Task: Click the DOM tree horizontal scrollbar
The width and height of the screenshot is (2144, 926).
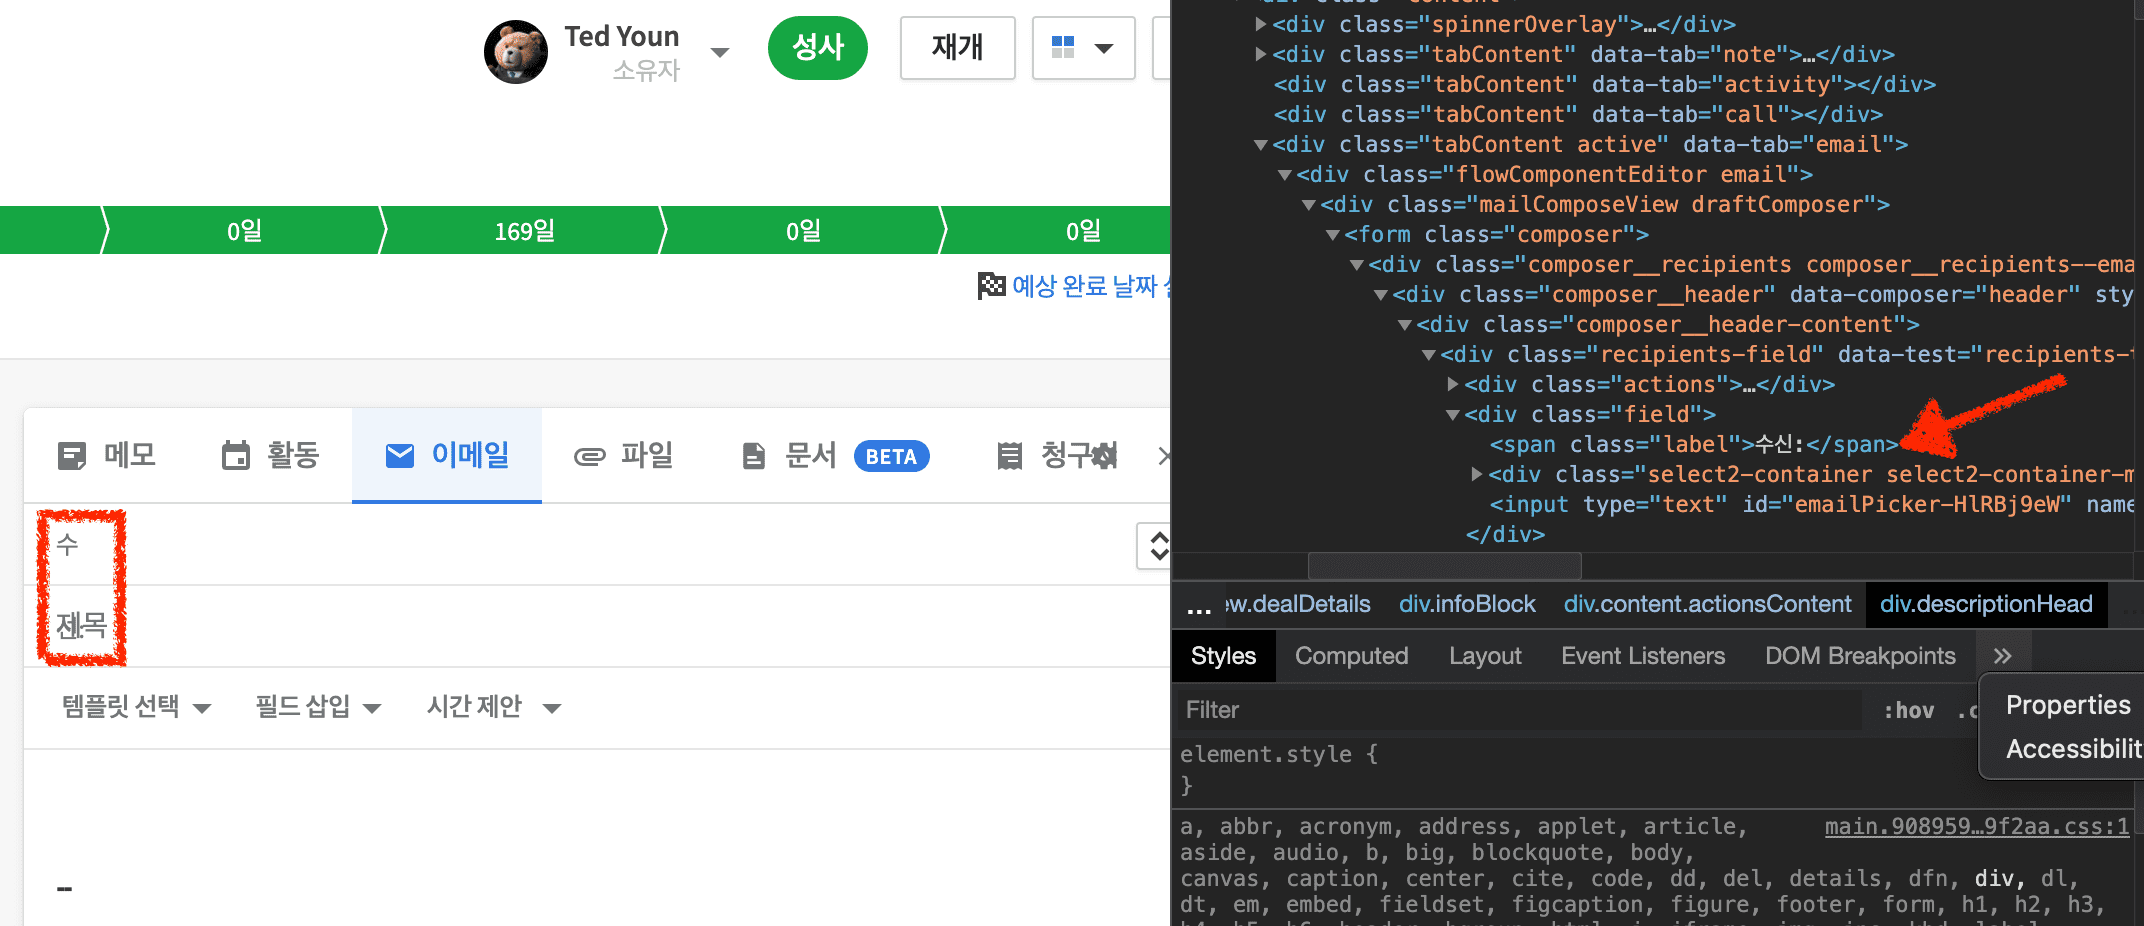Action: tap(1444, 566)
